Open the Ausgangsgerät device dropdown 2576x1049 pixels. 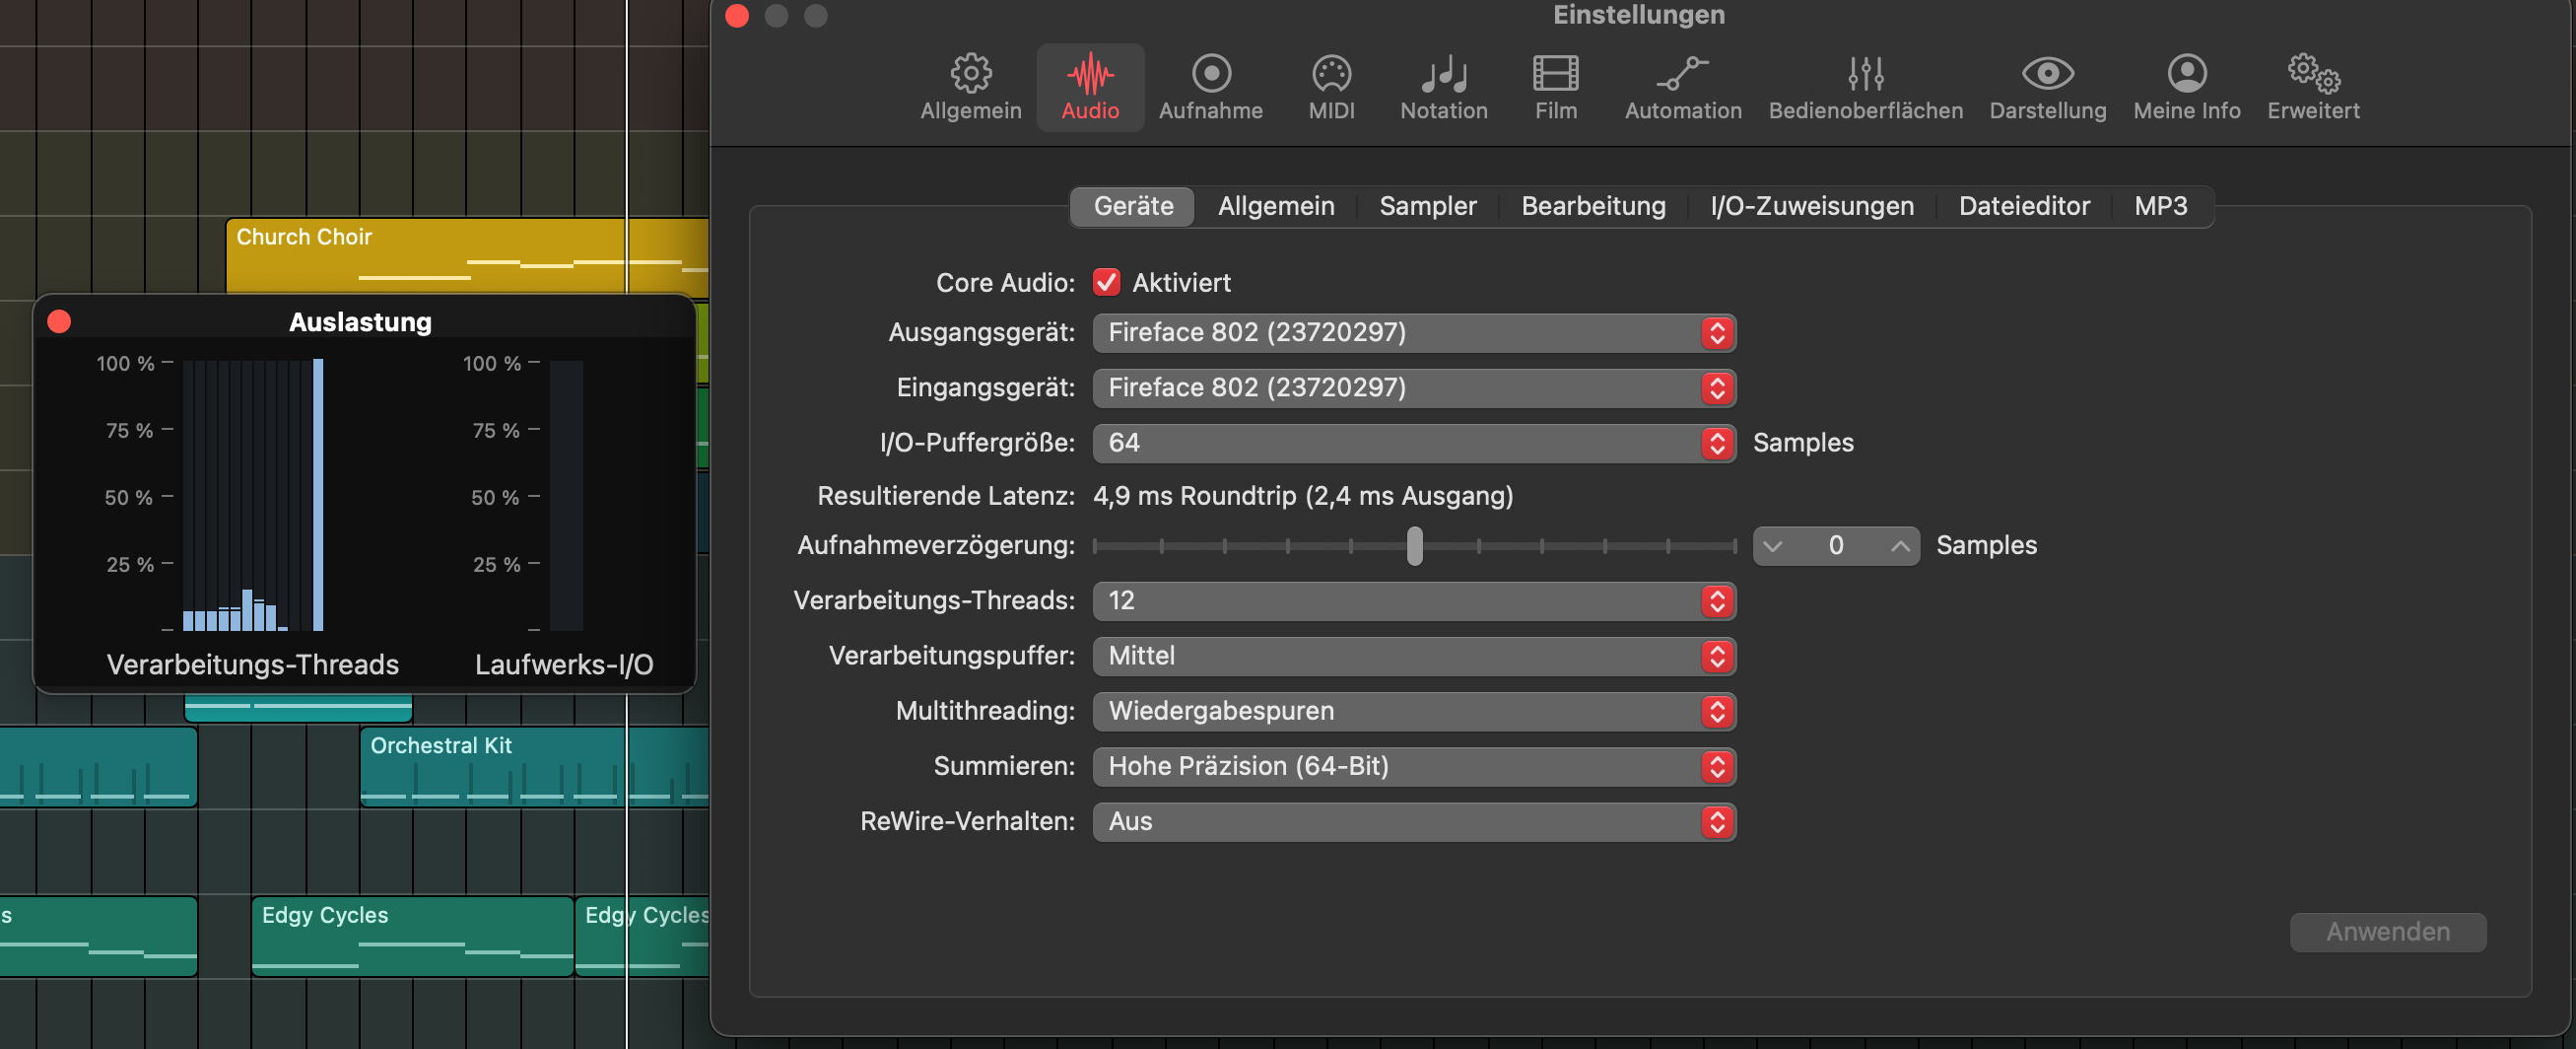click(1413, 333)
